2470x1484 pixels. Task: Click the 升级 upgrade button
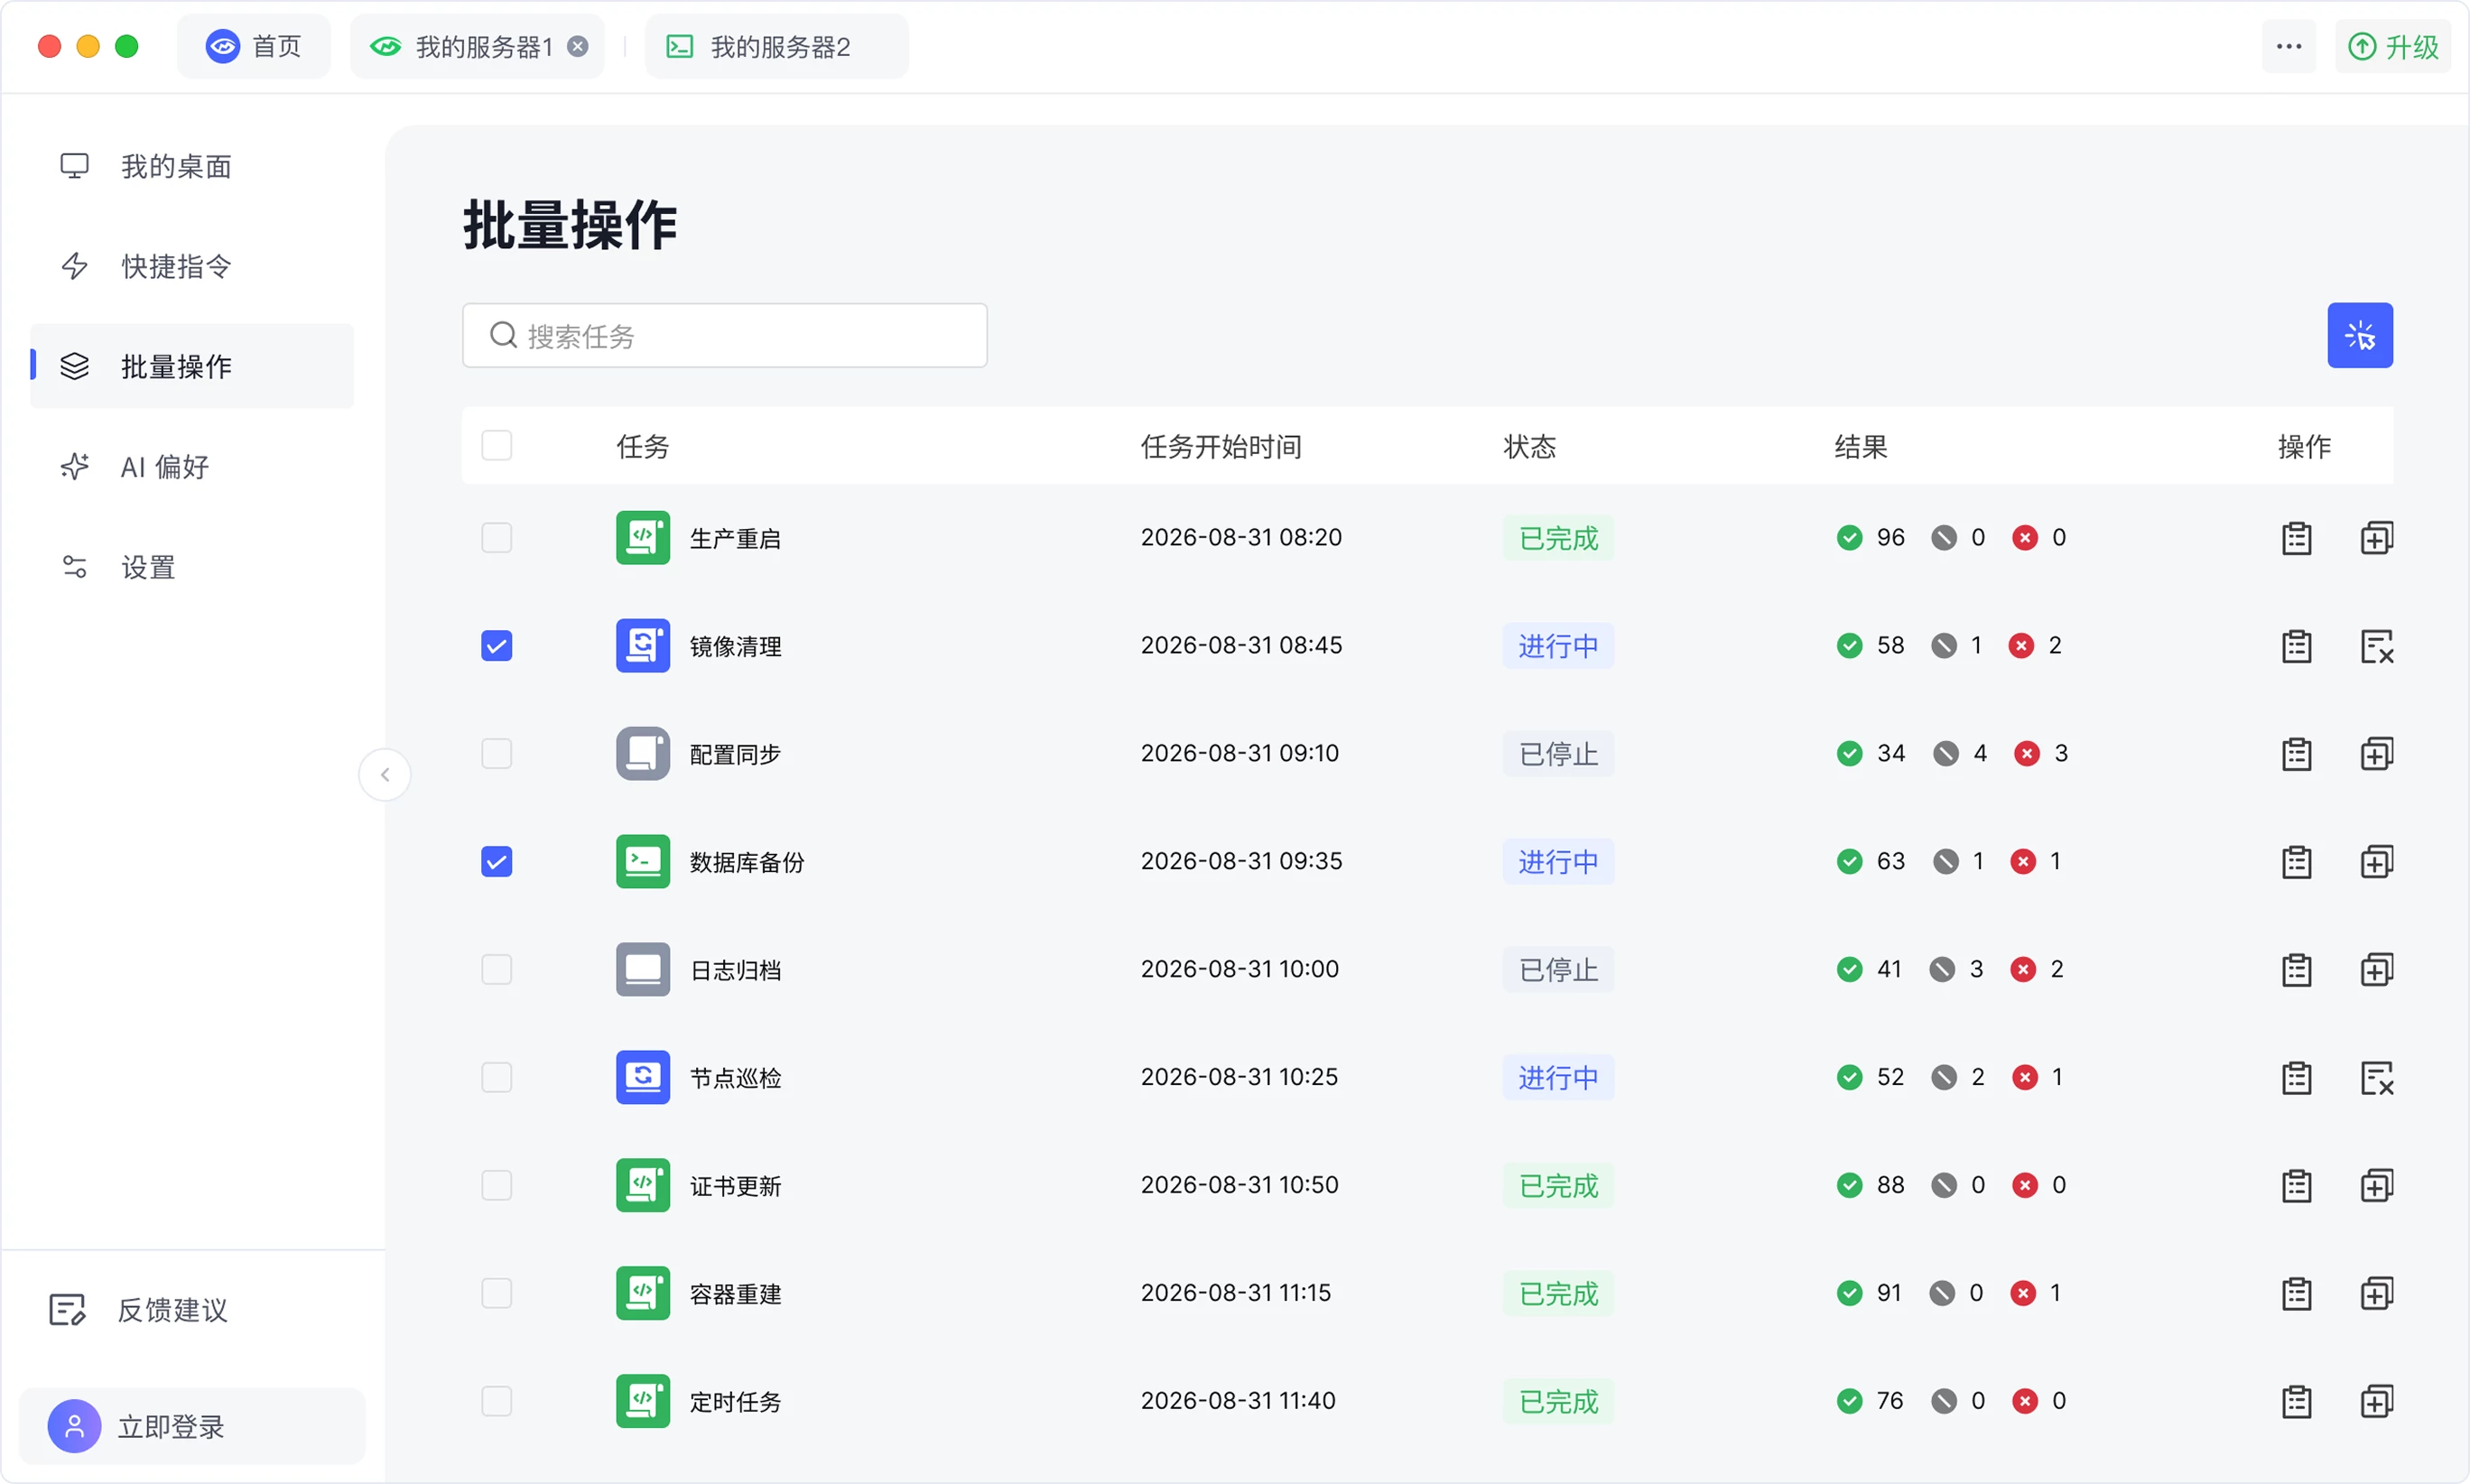click(2392, 46)
